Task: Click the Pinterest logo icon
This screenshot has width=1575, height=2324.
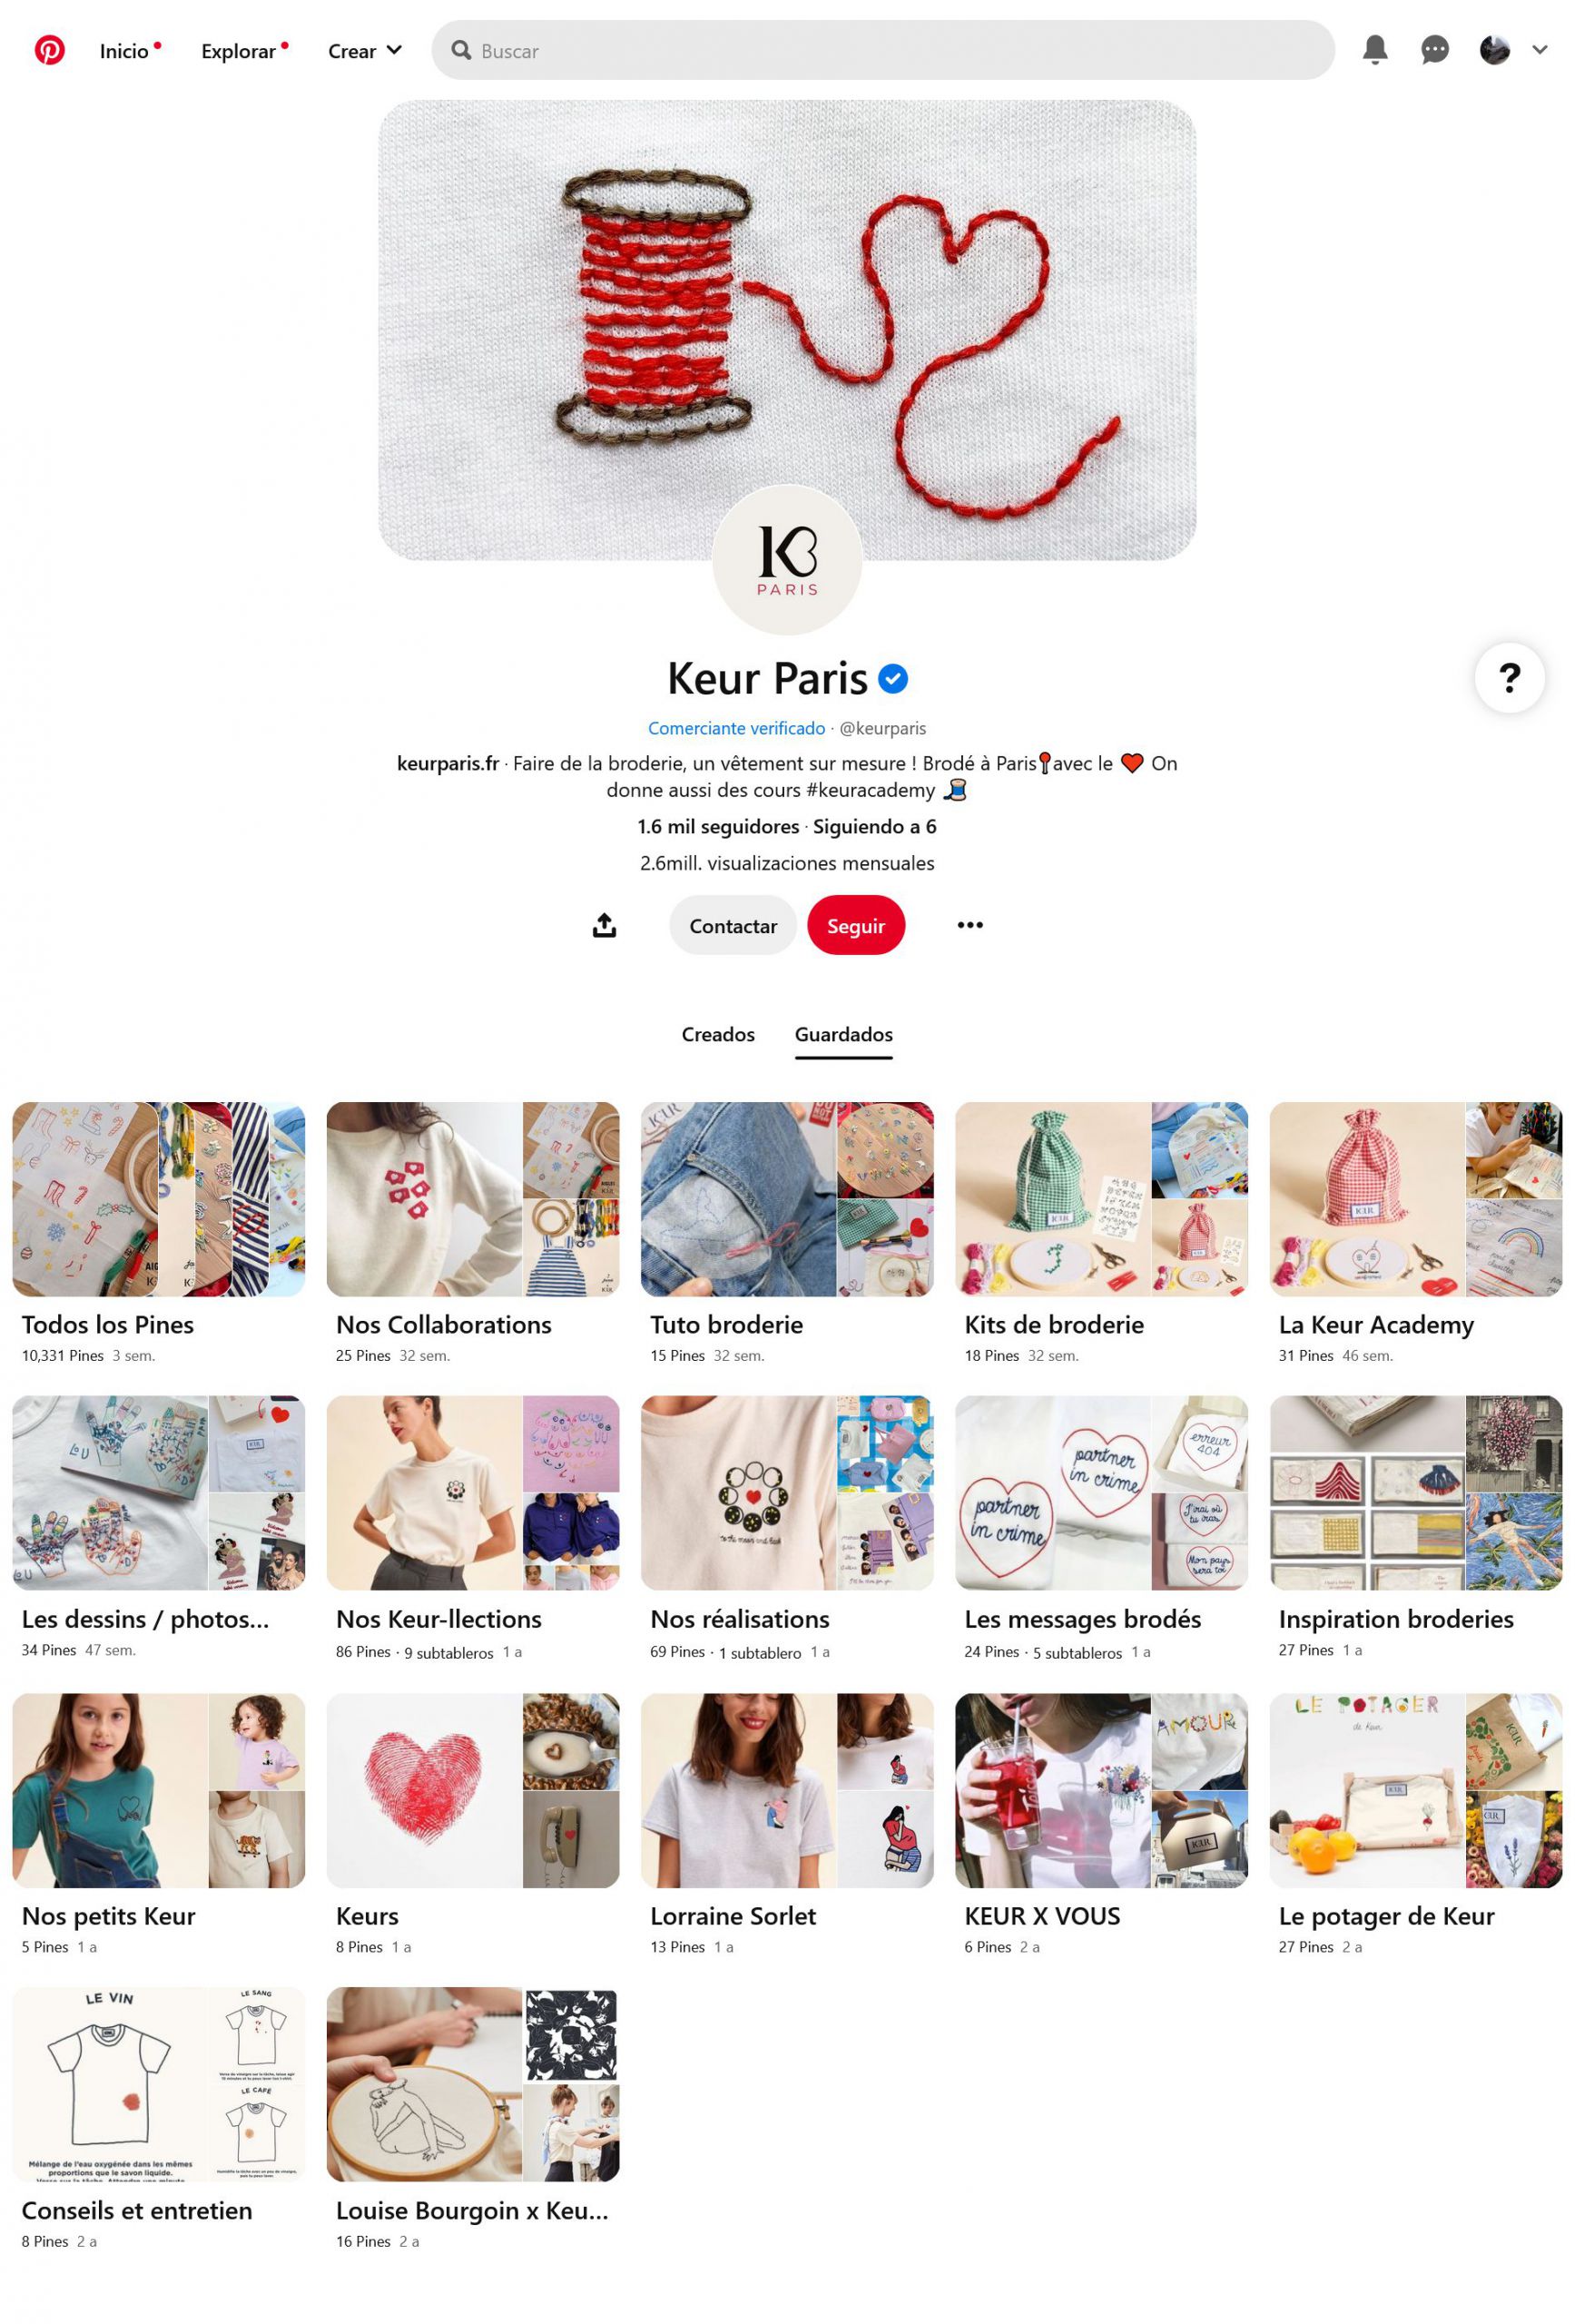Action: point(49,50)
